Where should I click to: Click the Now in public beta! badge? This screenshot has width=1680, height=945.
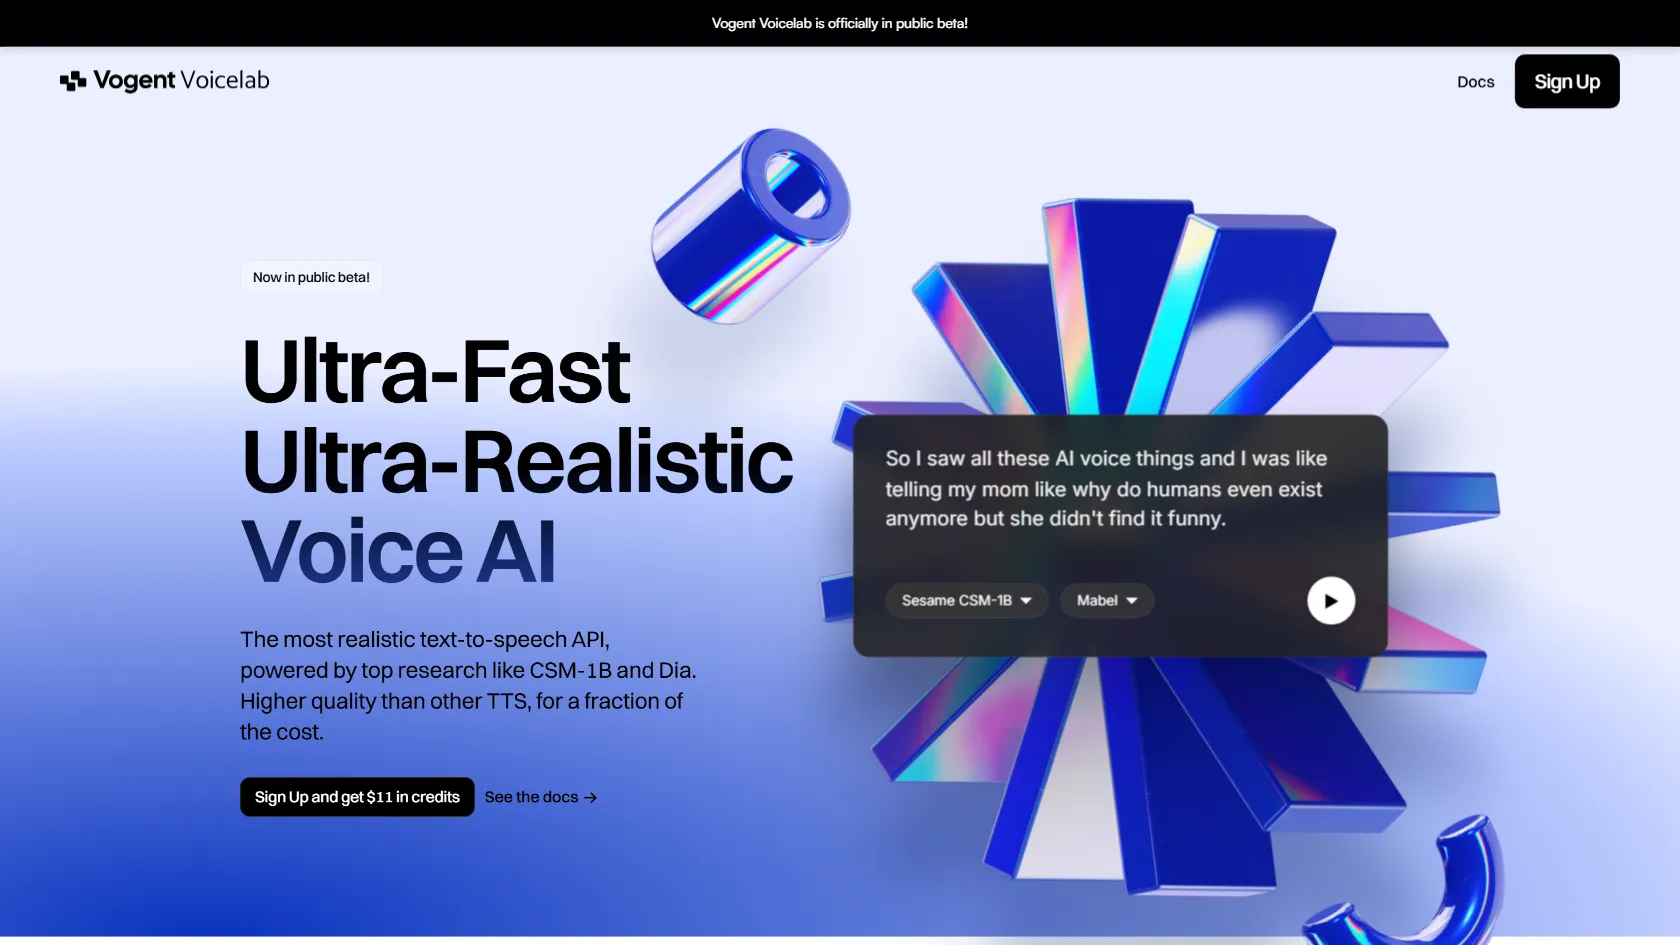[x=311, y=277]
